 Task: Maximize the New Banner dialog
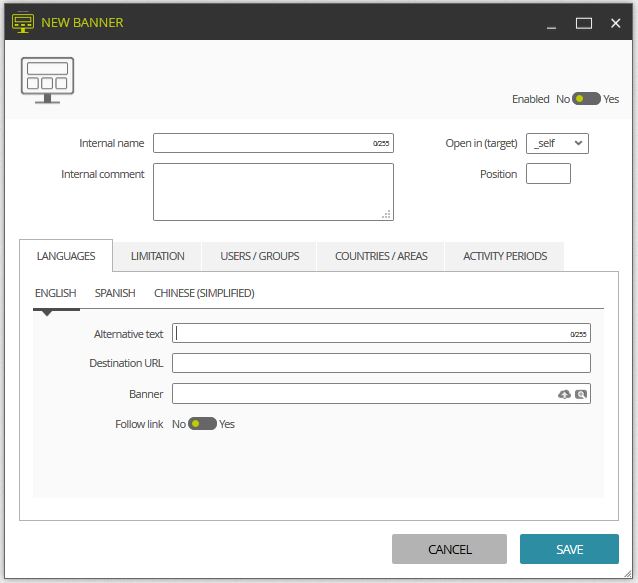point(583,24)
